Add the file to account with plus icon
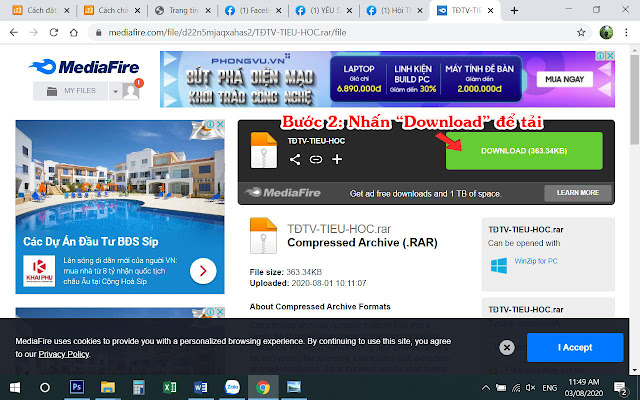This screenshot has height=400, width=640. click(x=337, y=159)
